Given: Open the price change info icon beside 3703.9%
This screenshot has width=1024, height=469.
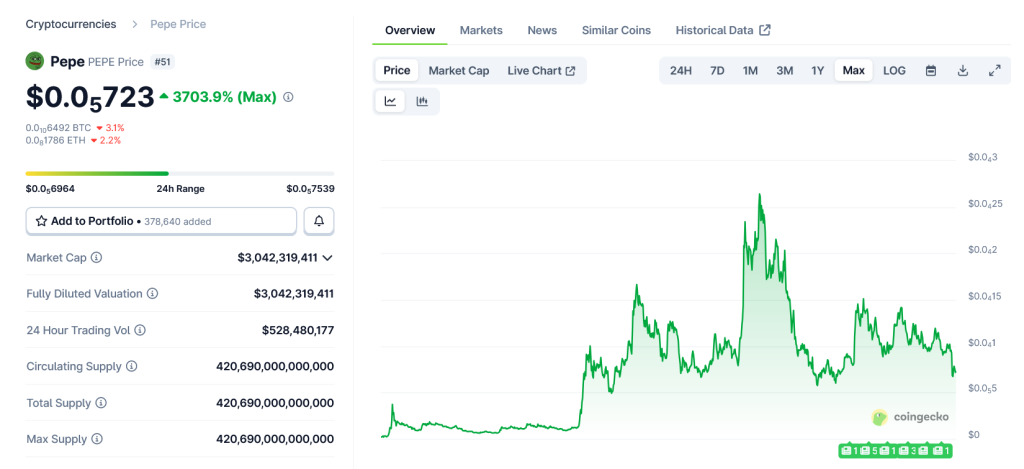Looking at the screenshot, I should click(288, 97).
